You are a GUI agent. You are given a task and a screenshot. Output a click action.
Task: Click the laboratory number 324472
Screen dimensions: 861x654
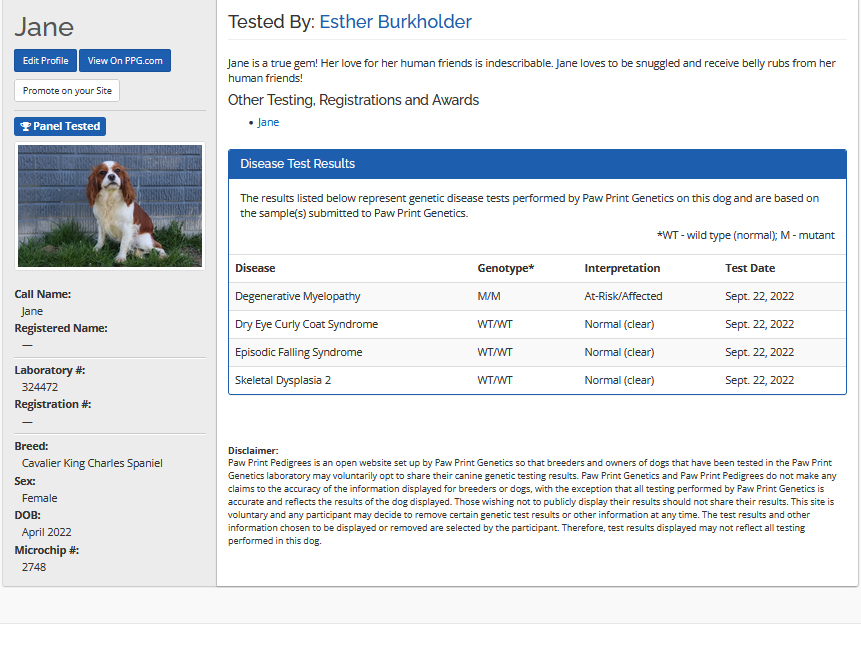coord(40,387)
